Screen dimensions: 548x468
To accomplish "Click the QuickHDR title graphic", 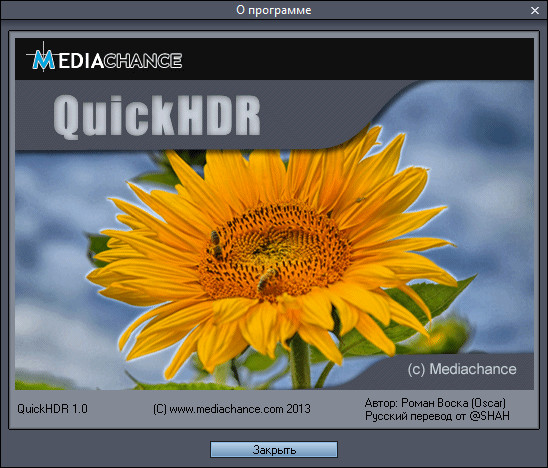I will pyautogui.click(x=157, y=116).
